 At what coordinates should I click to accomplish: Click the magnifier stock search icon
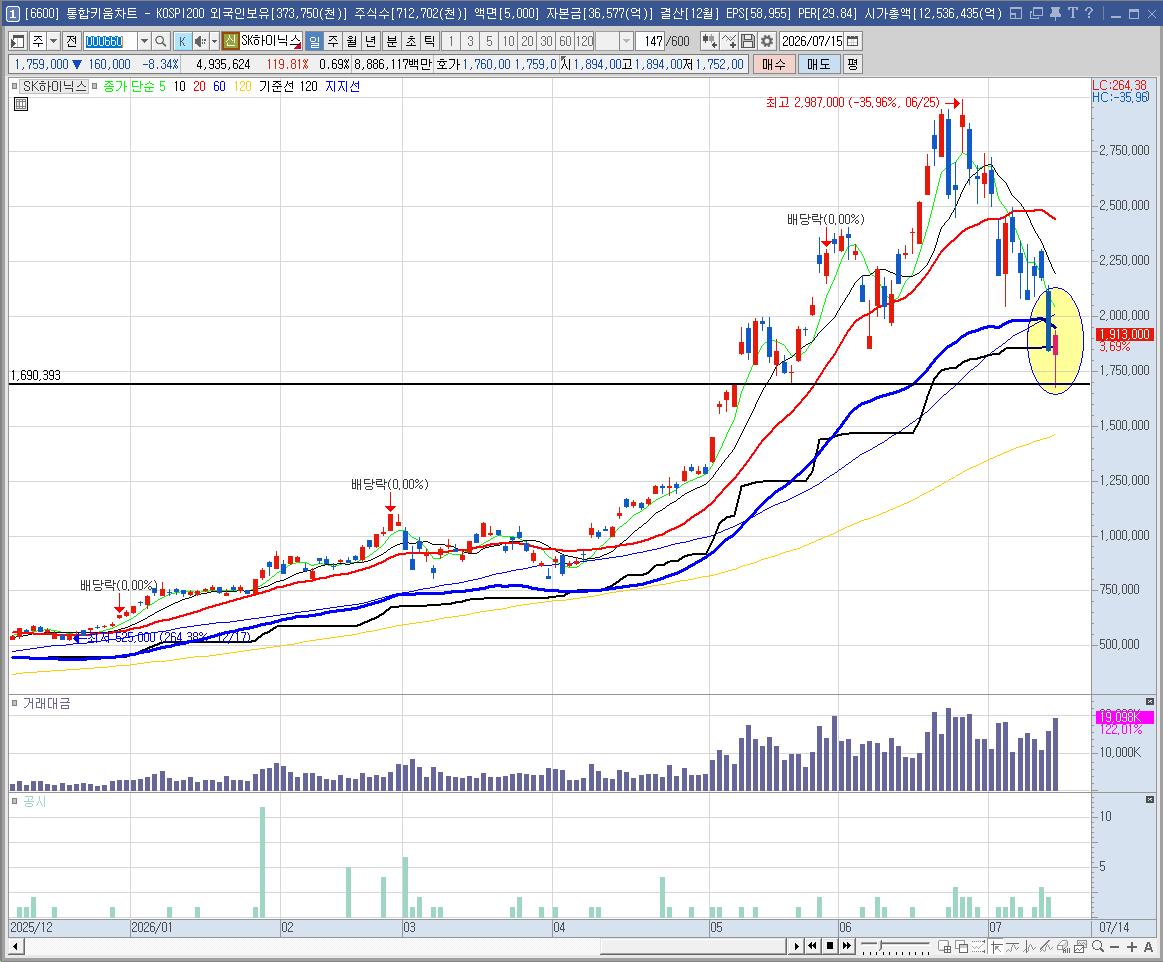pos(160,42)
